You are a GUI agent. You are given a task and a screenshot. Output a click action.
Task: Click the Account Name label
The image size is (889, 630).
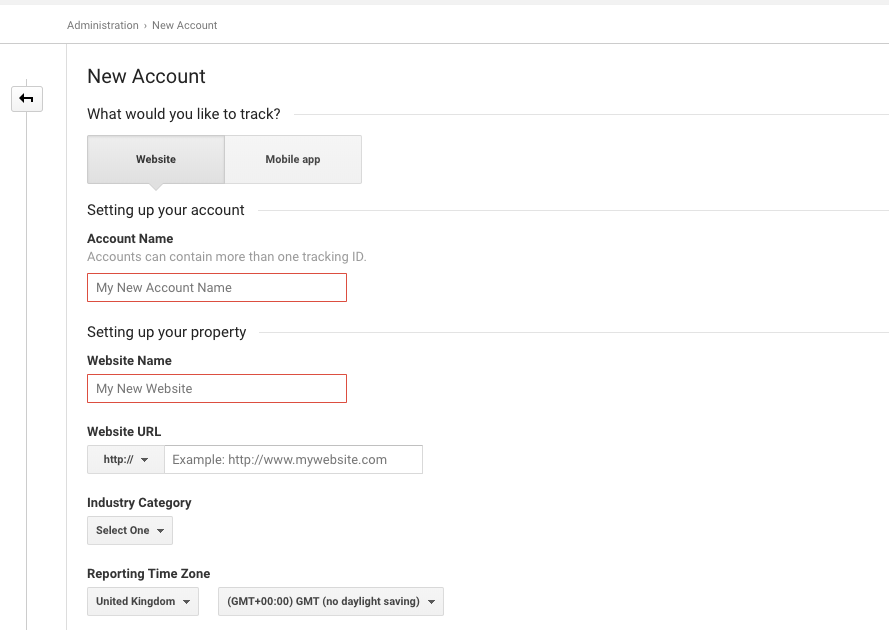130,239
